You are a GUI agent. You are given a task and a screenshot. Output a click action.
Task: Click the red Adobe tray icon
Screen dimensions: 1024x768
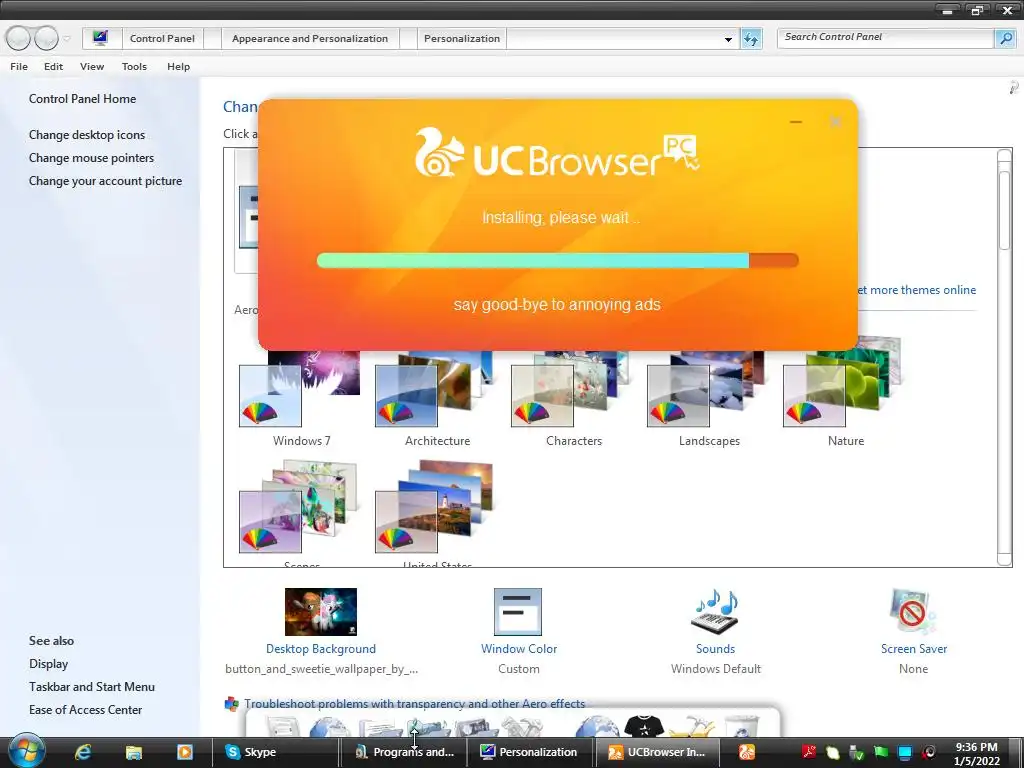click(809, 752)
